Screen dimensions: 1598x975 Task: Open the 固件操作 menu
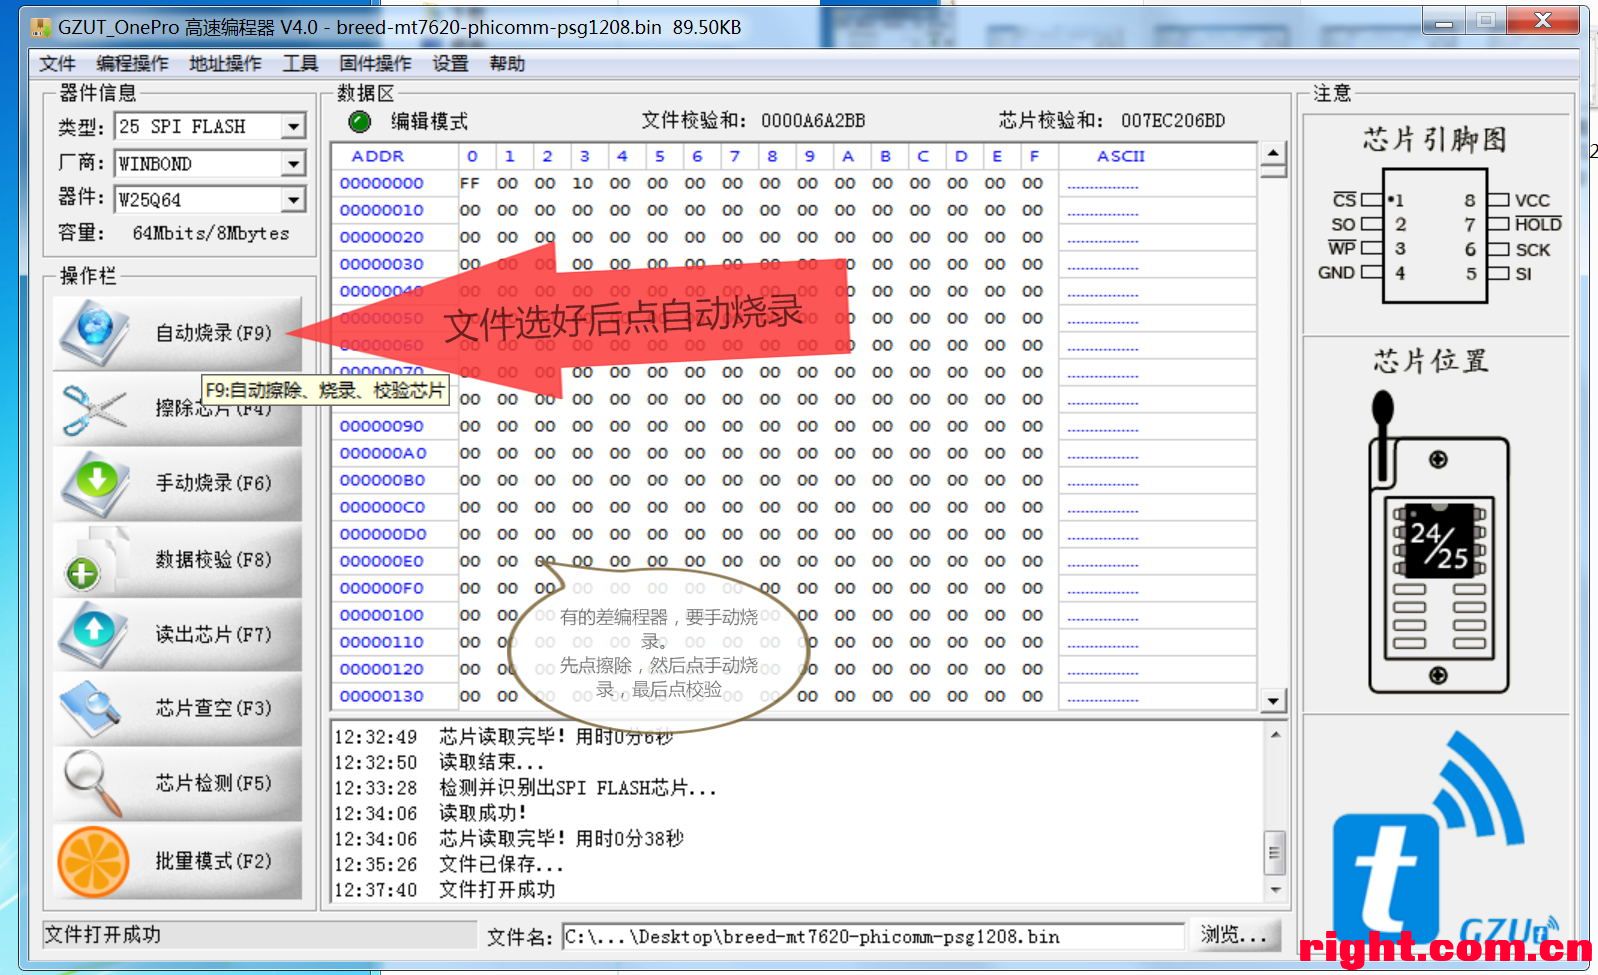click(x=375, y=64)
